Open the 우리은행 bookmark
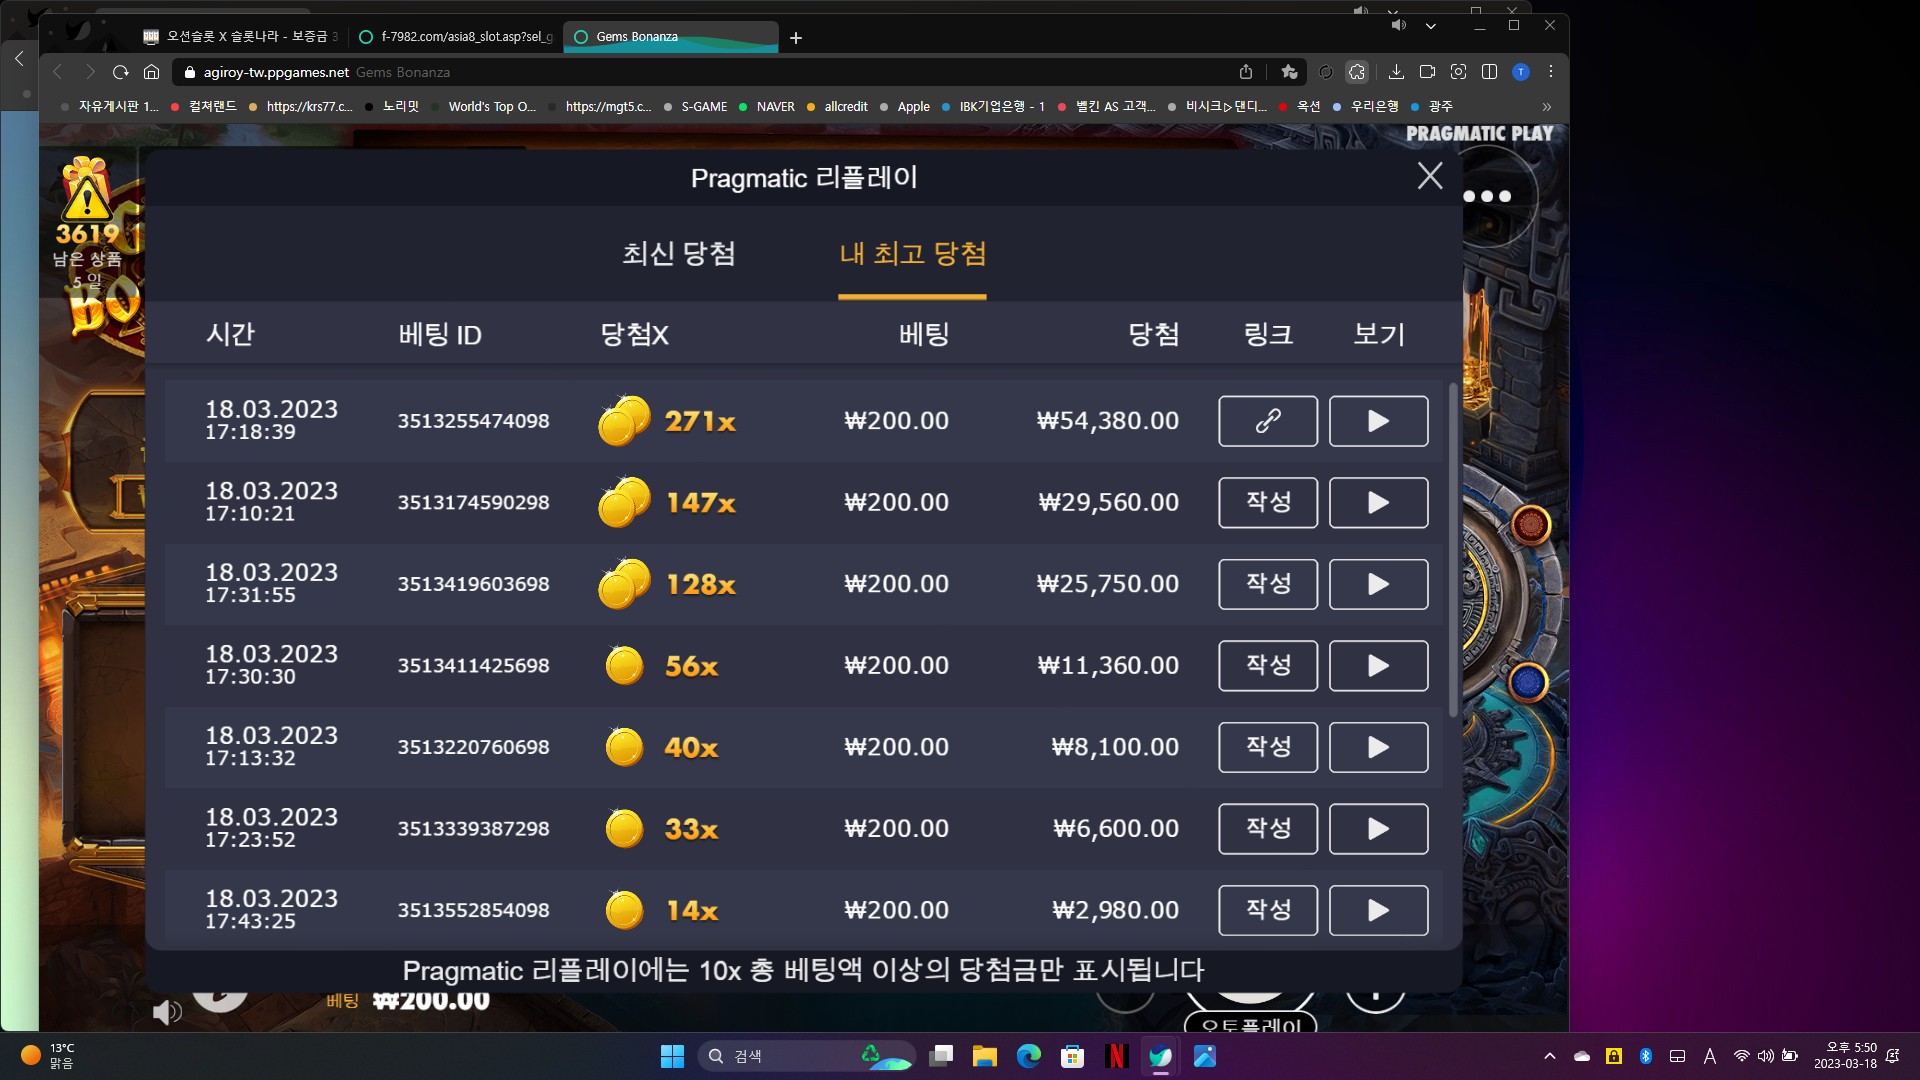 click(x=1366, y=107)
